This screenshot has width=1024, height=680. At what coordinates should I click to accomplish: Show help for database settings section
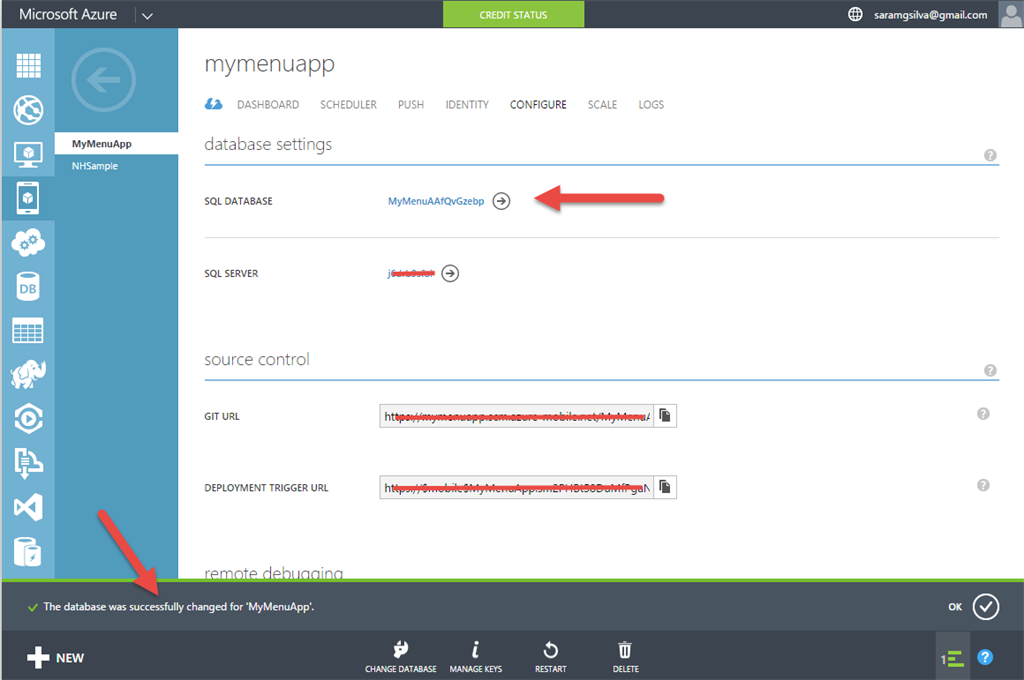(990, 155)
